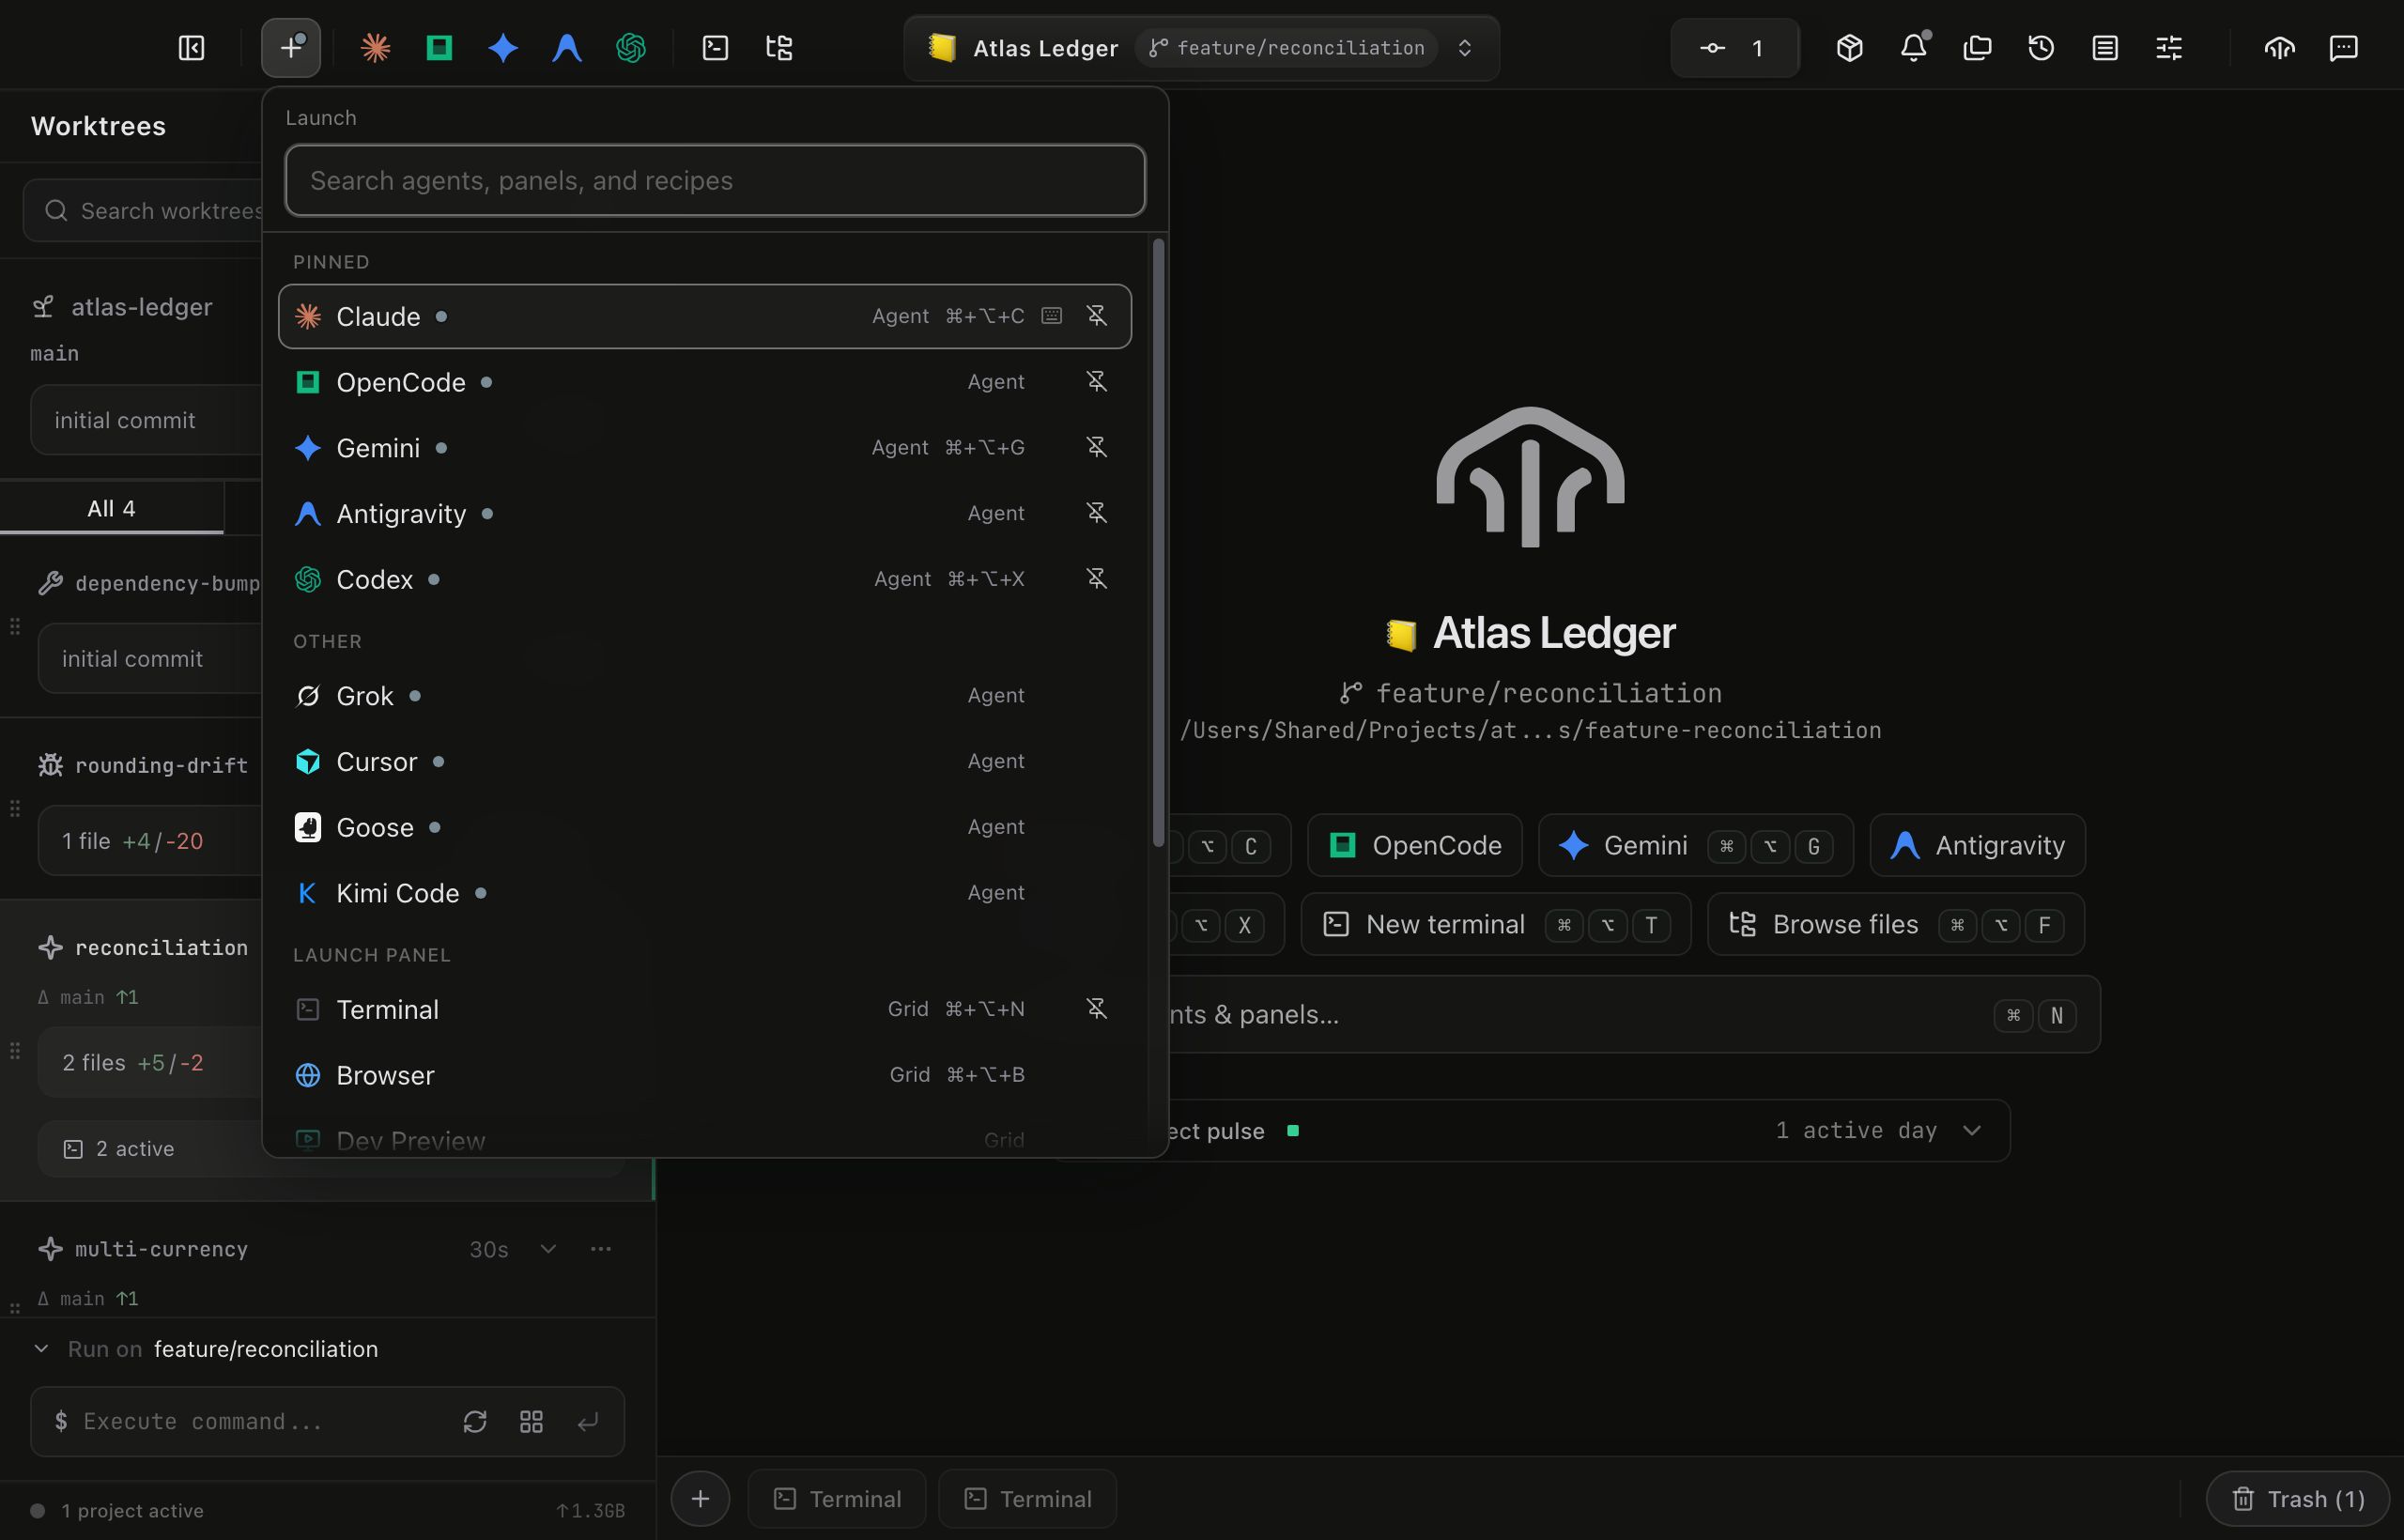This screenshot has width=2404, height=1540.
Task: Click the refresh icon in command bar
Action: 475,1422
